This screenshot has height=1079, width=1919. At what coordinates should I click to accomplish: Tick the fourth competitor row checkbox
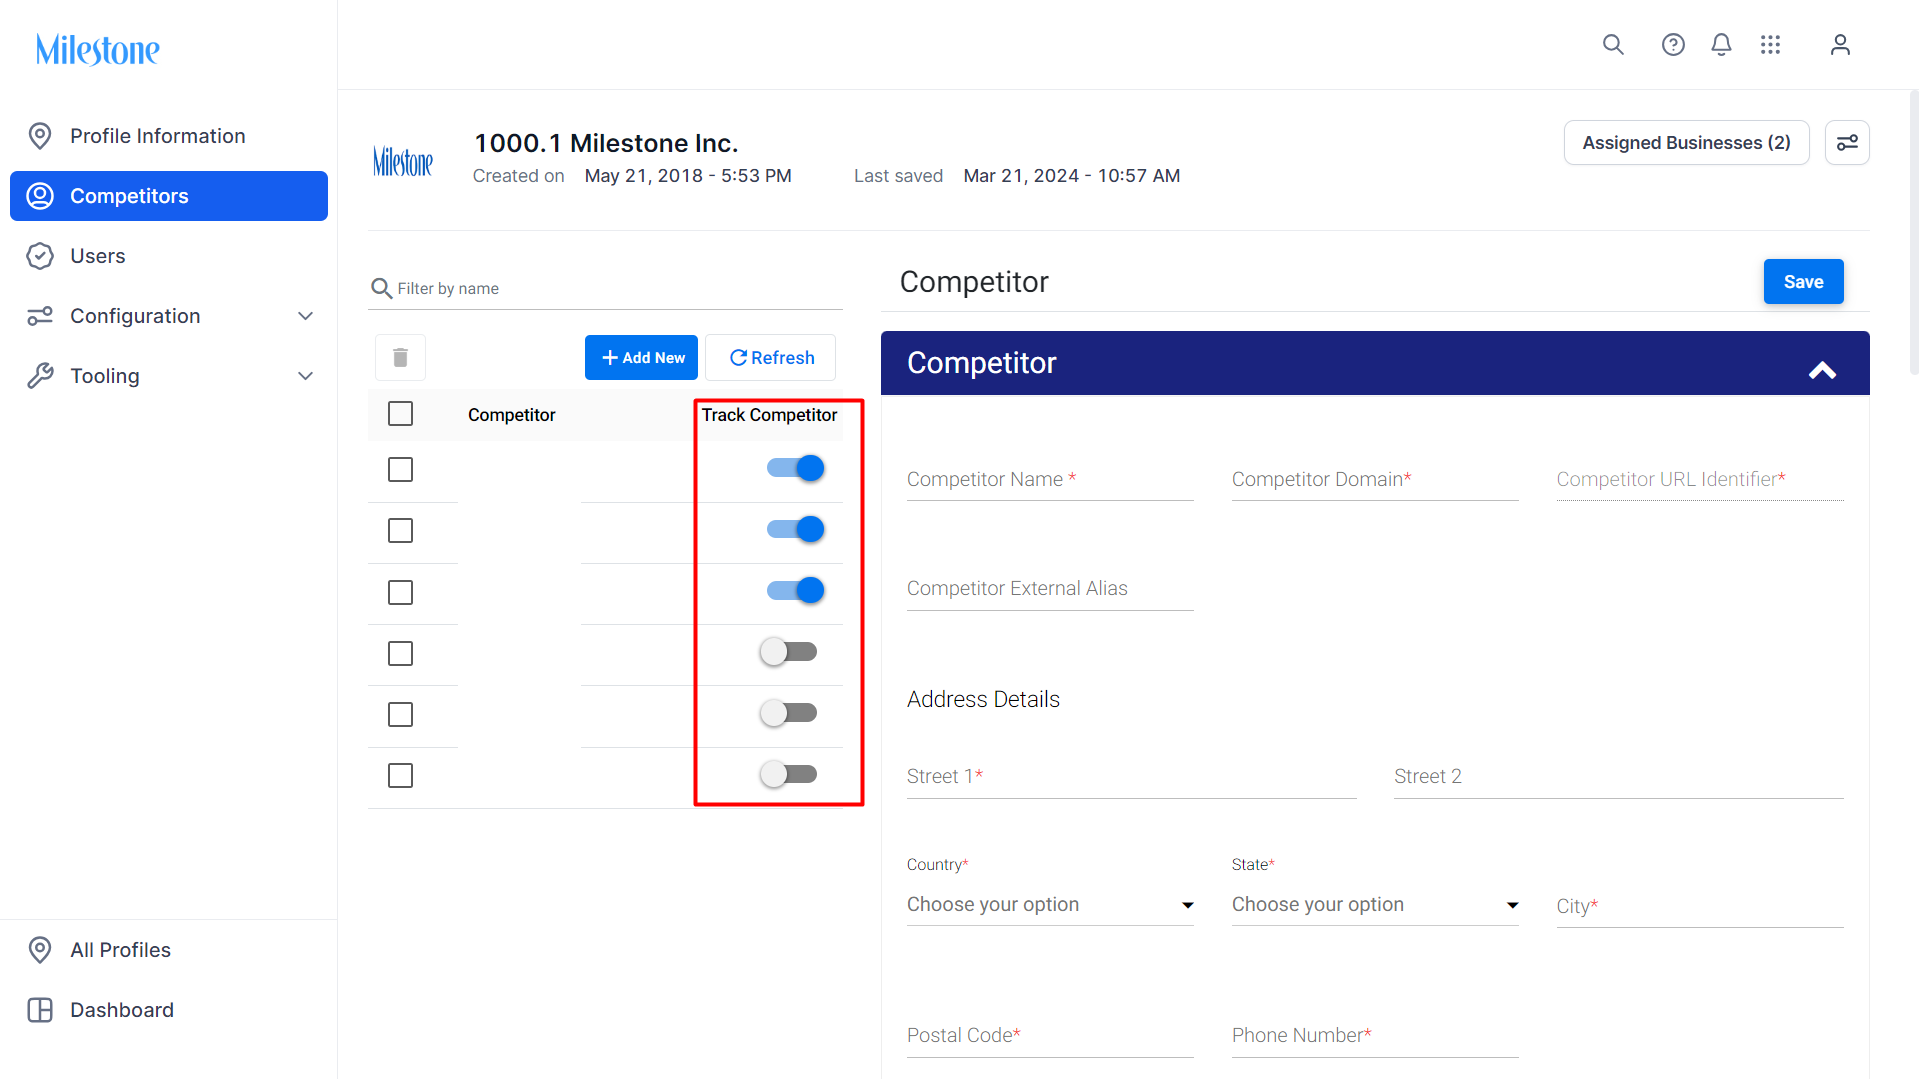click(400, 654)
